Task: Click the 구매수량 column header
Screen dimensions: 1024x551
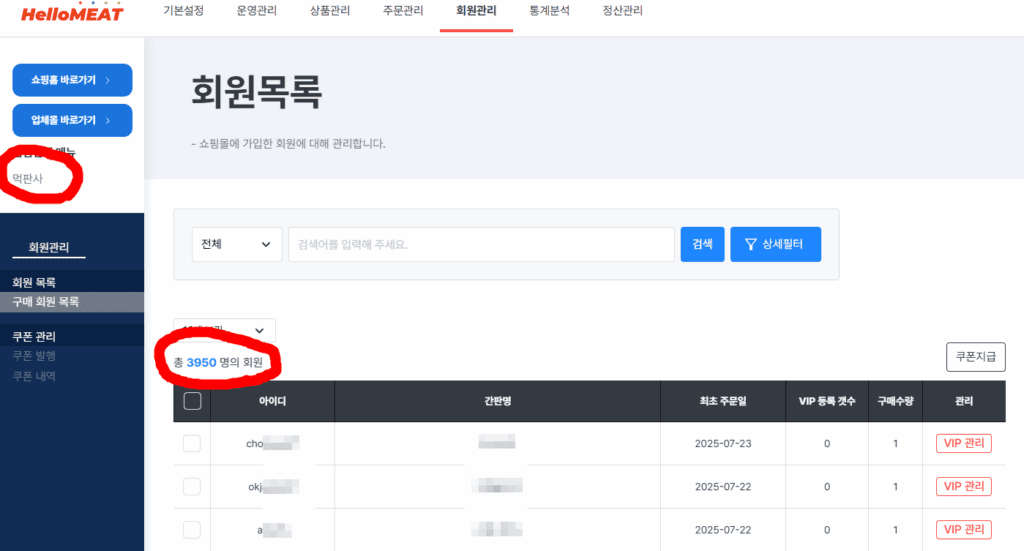Action: click(895, 401)
